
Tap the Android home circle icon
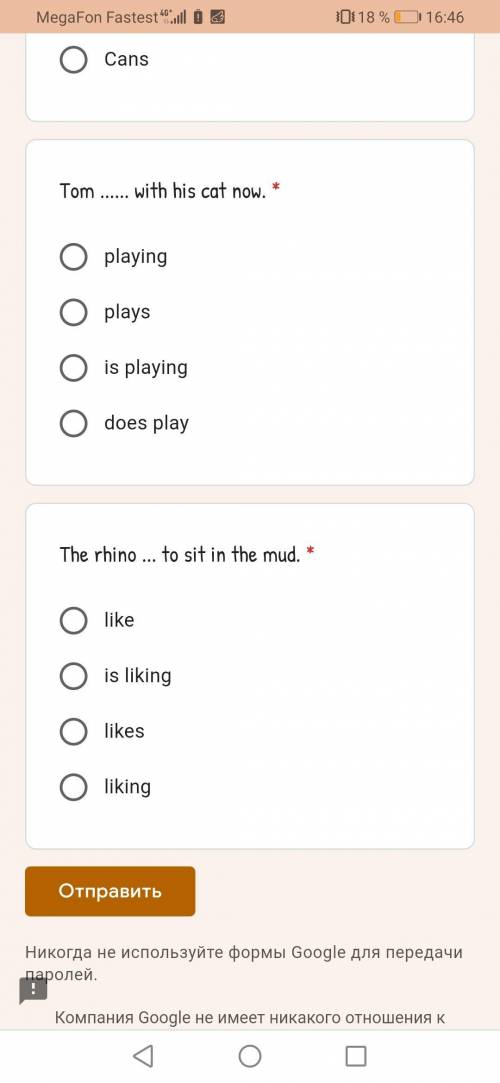click(250, 1055)
